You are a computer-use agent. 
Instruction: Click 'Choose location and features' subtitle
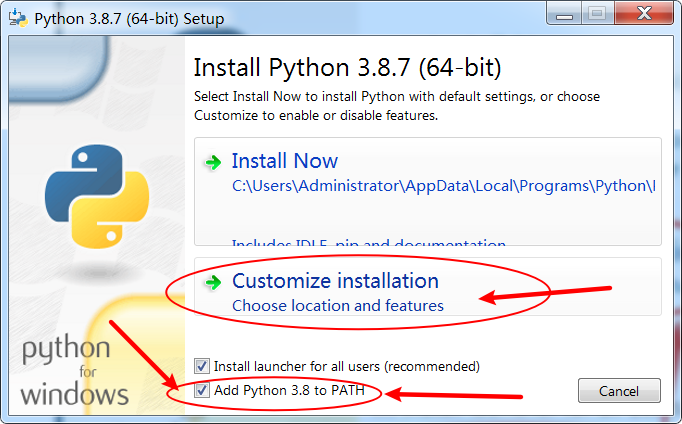338,306
